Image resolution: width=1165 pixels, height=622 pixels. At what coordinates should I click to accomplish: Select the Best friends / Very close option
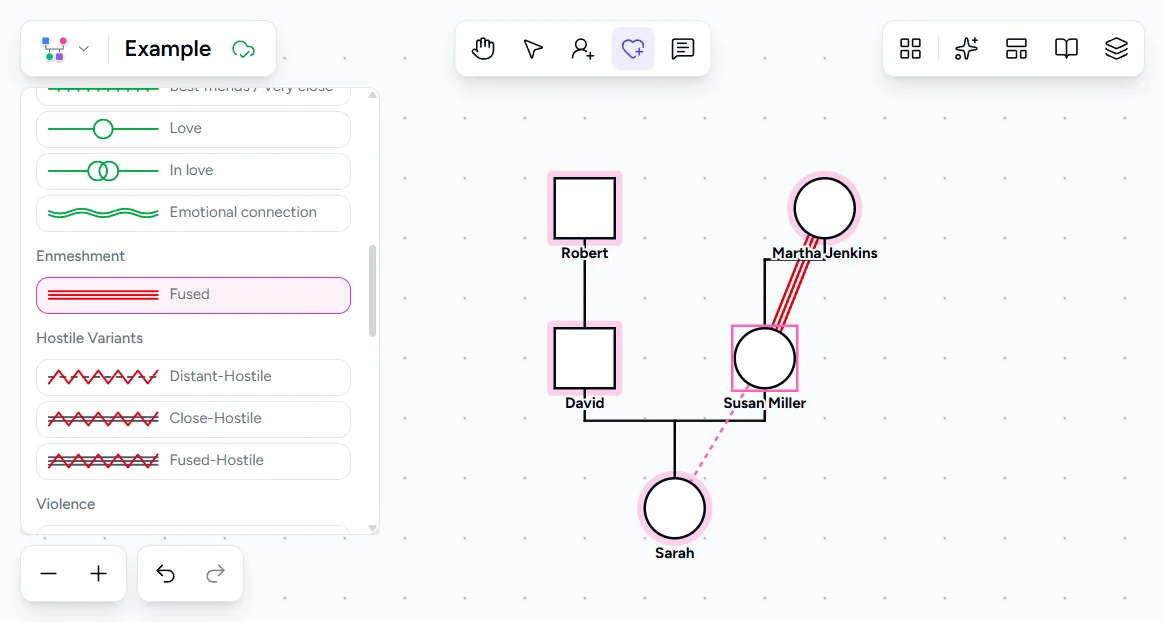[x=193, y=95]
